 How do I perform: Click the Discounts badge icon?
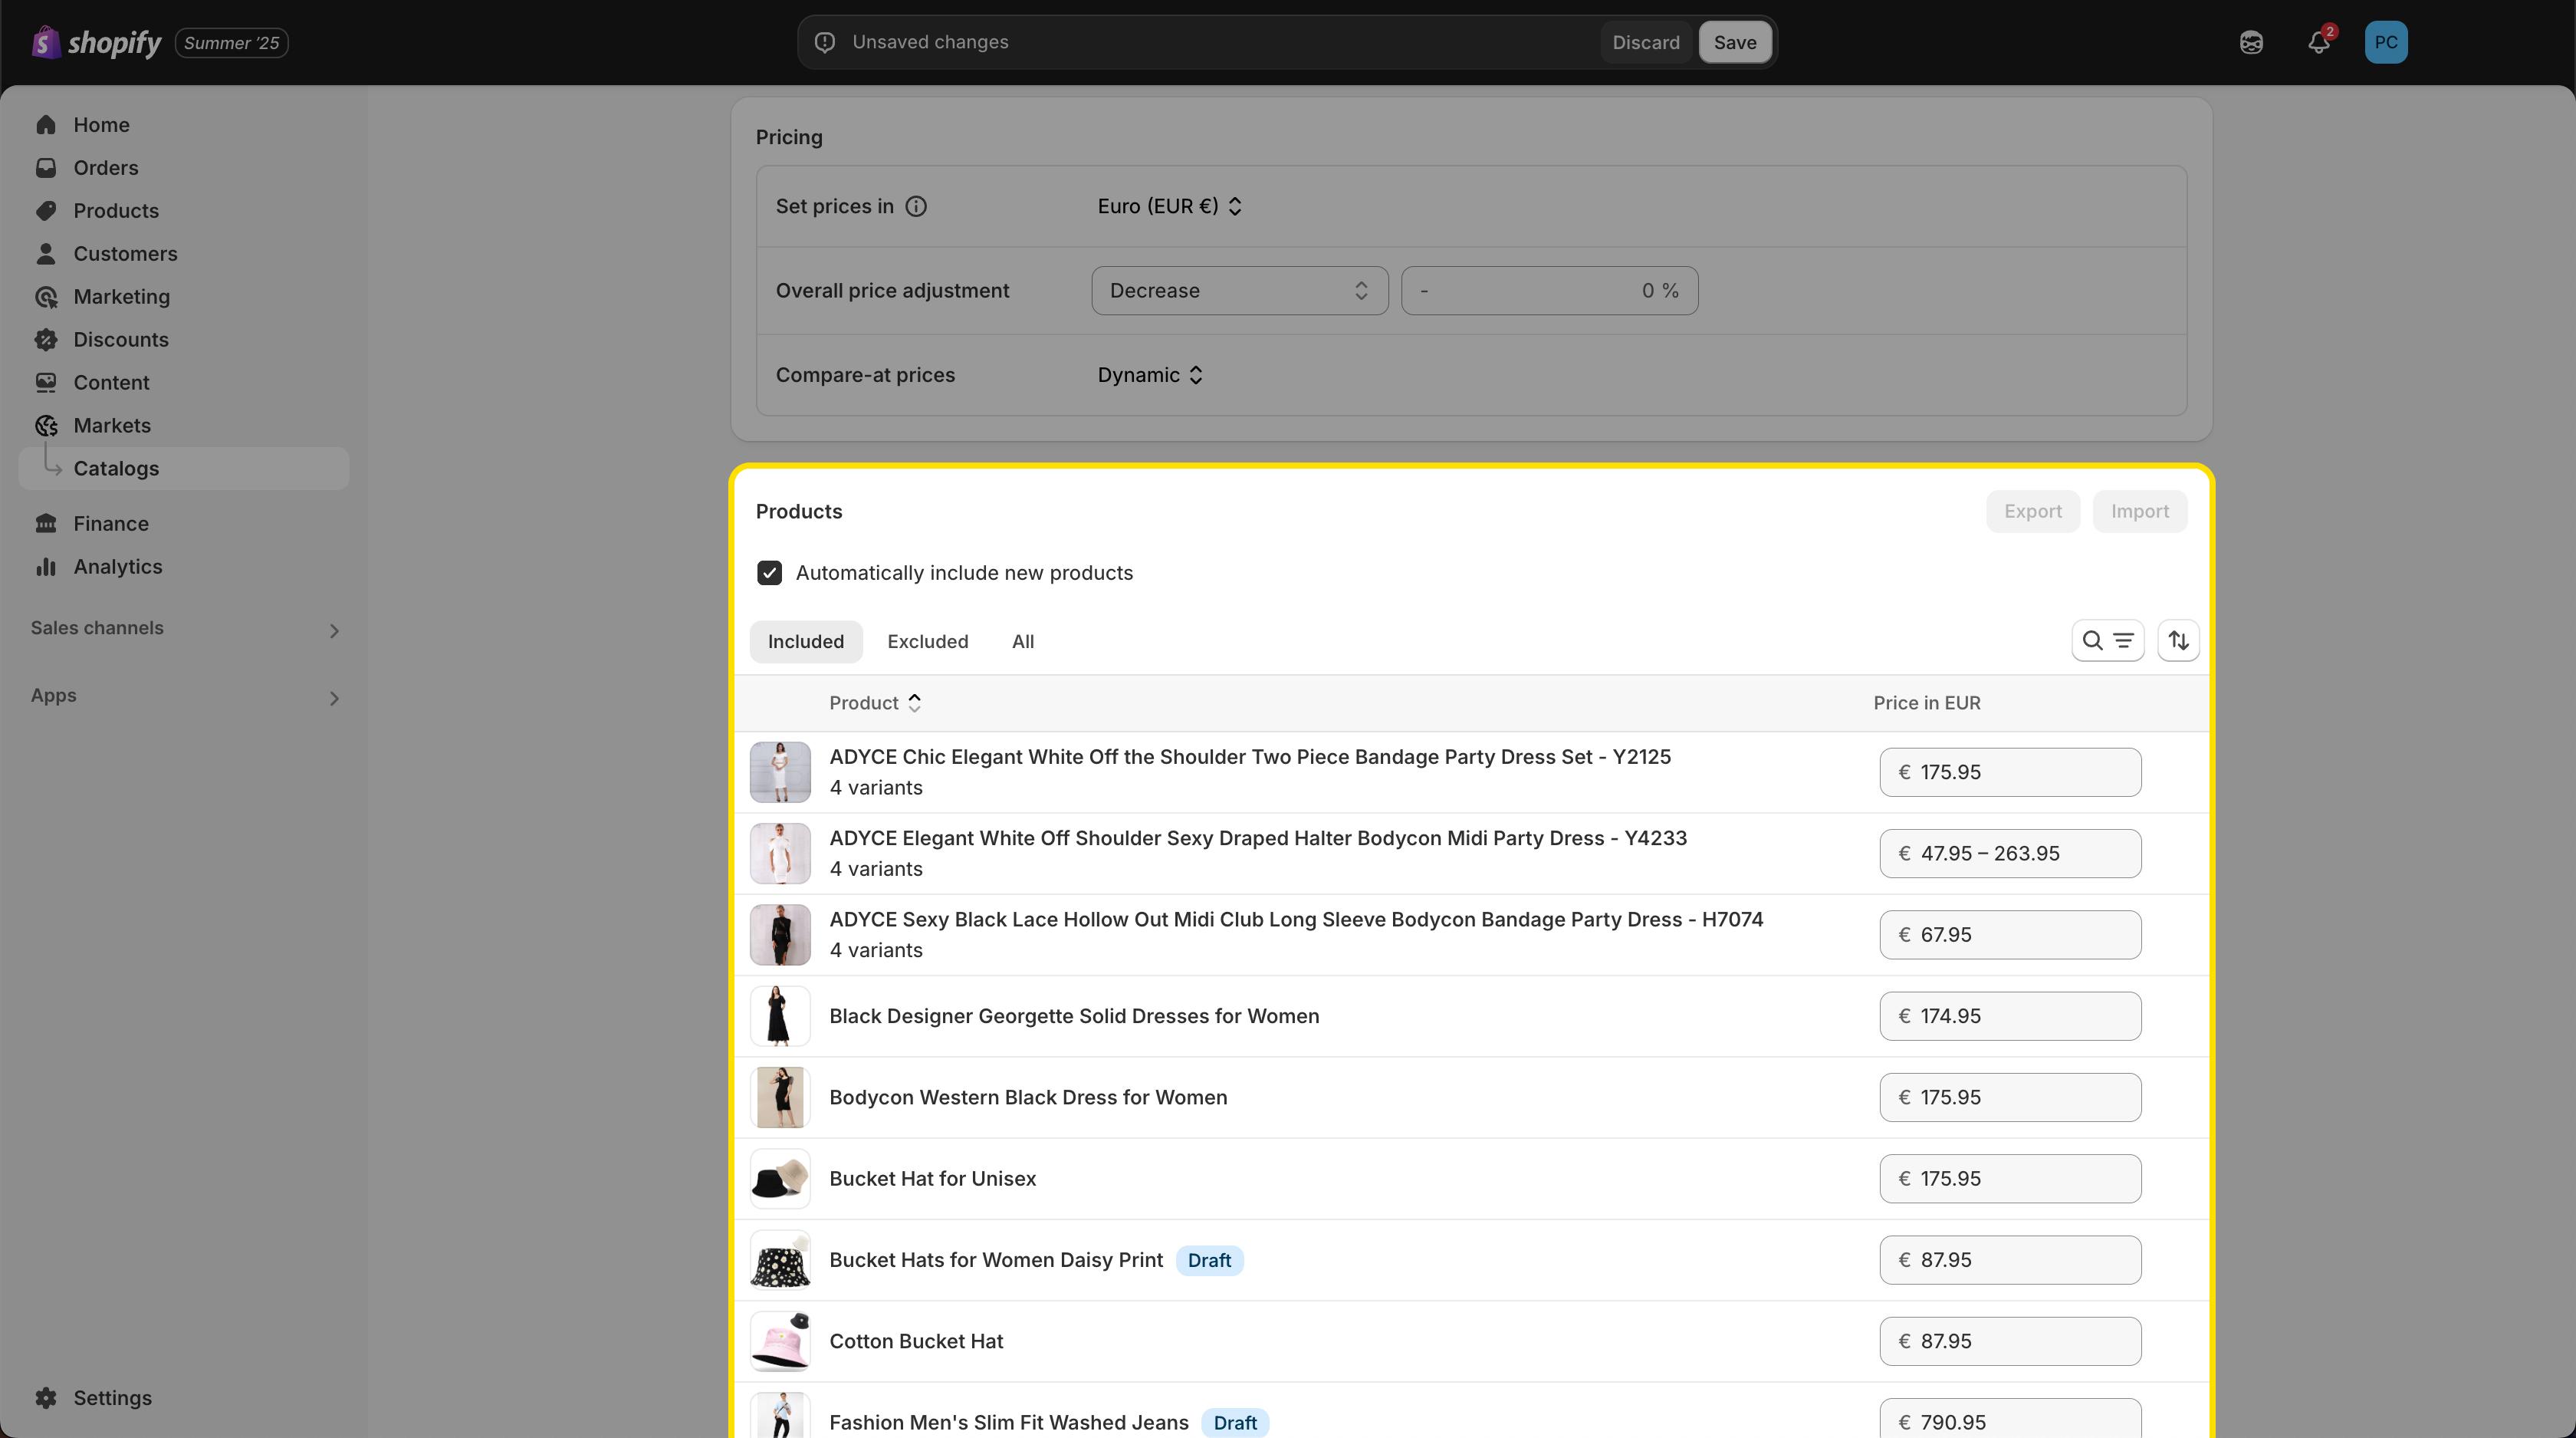pyautogui.click(x=46, y=340)
